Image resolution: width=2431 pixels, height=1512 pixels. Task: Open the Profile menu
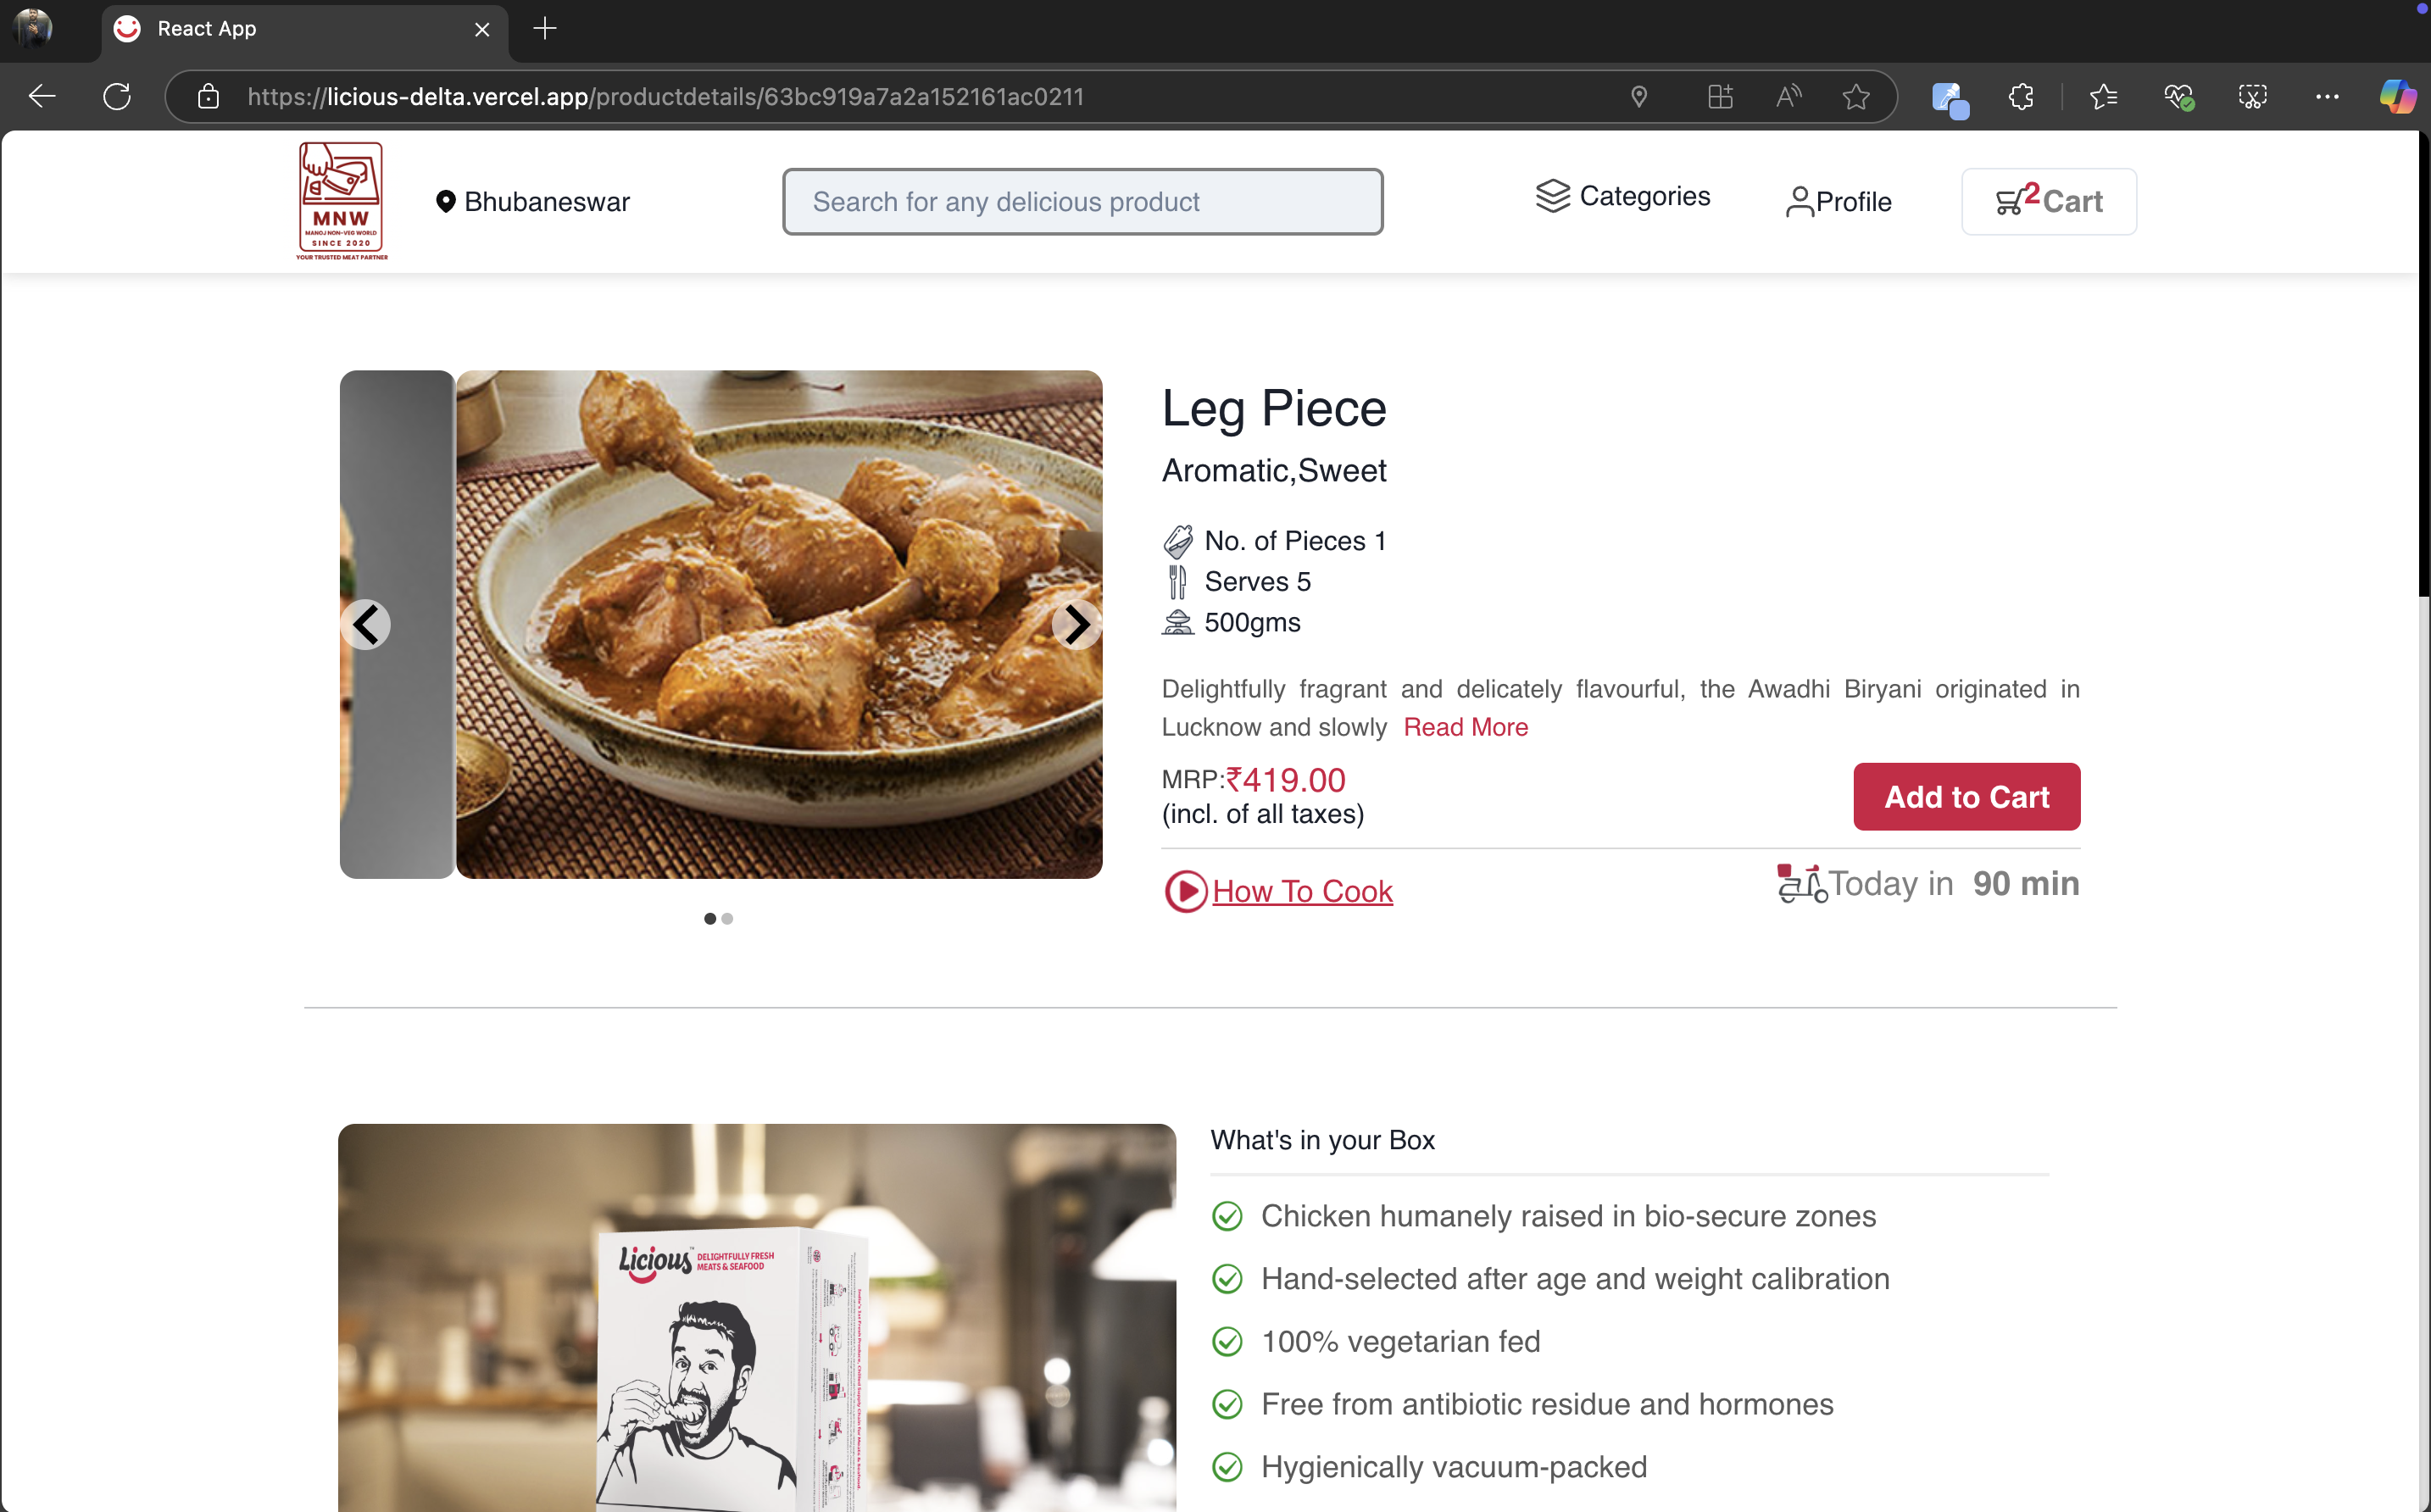coord(1838,202)
